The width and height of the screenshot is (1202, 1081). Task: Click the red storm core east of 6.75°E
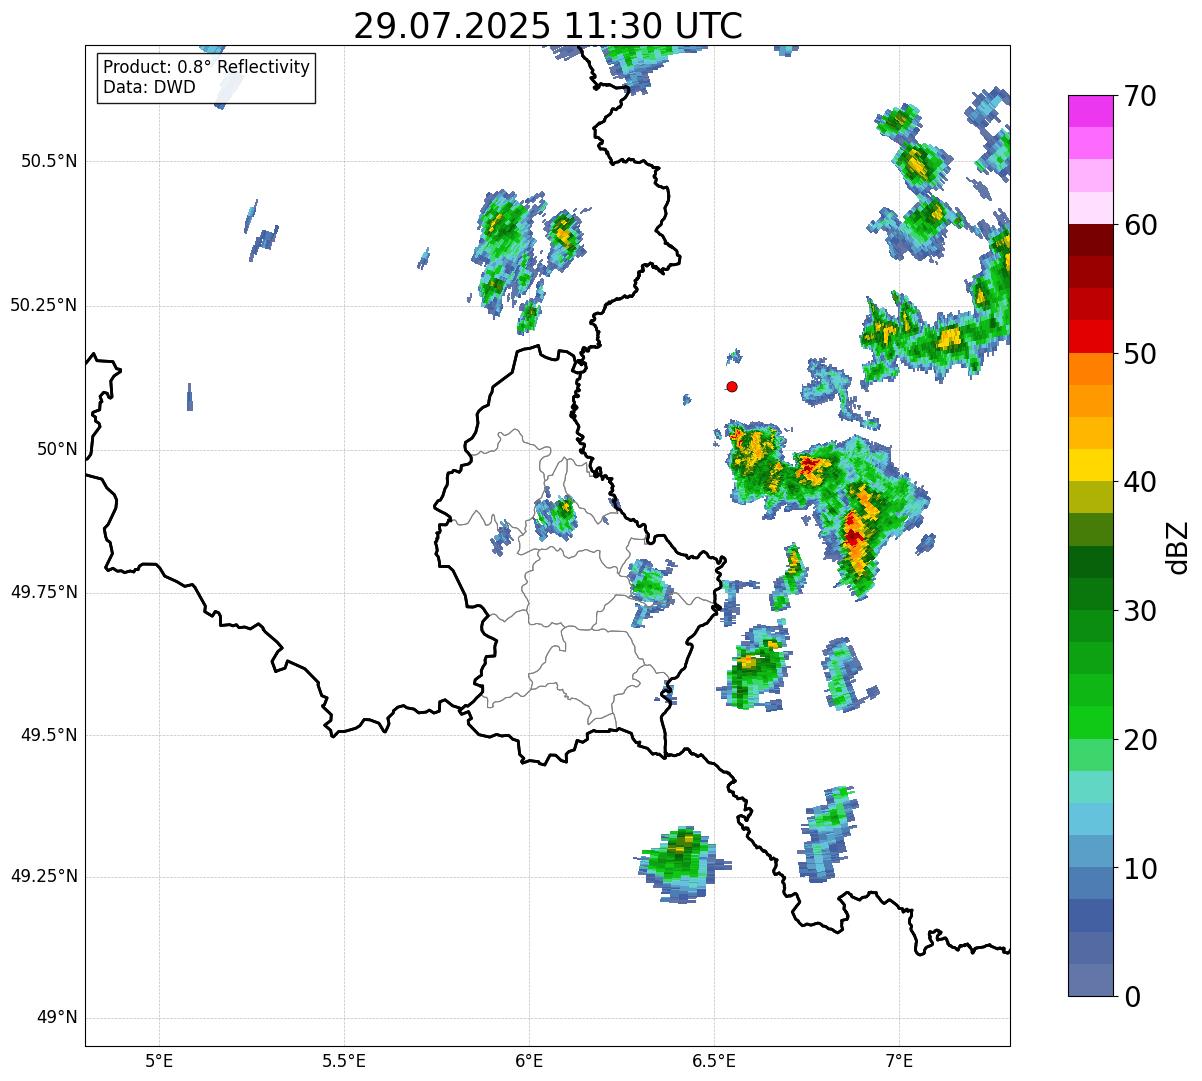click(x=852, y=533)
